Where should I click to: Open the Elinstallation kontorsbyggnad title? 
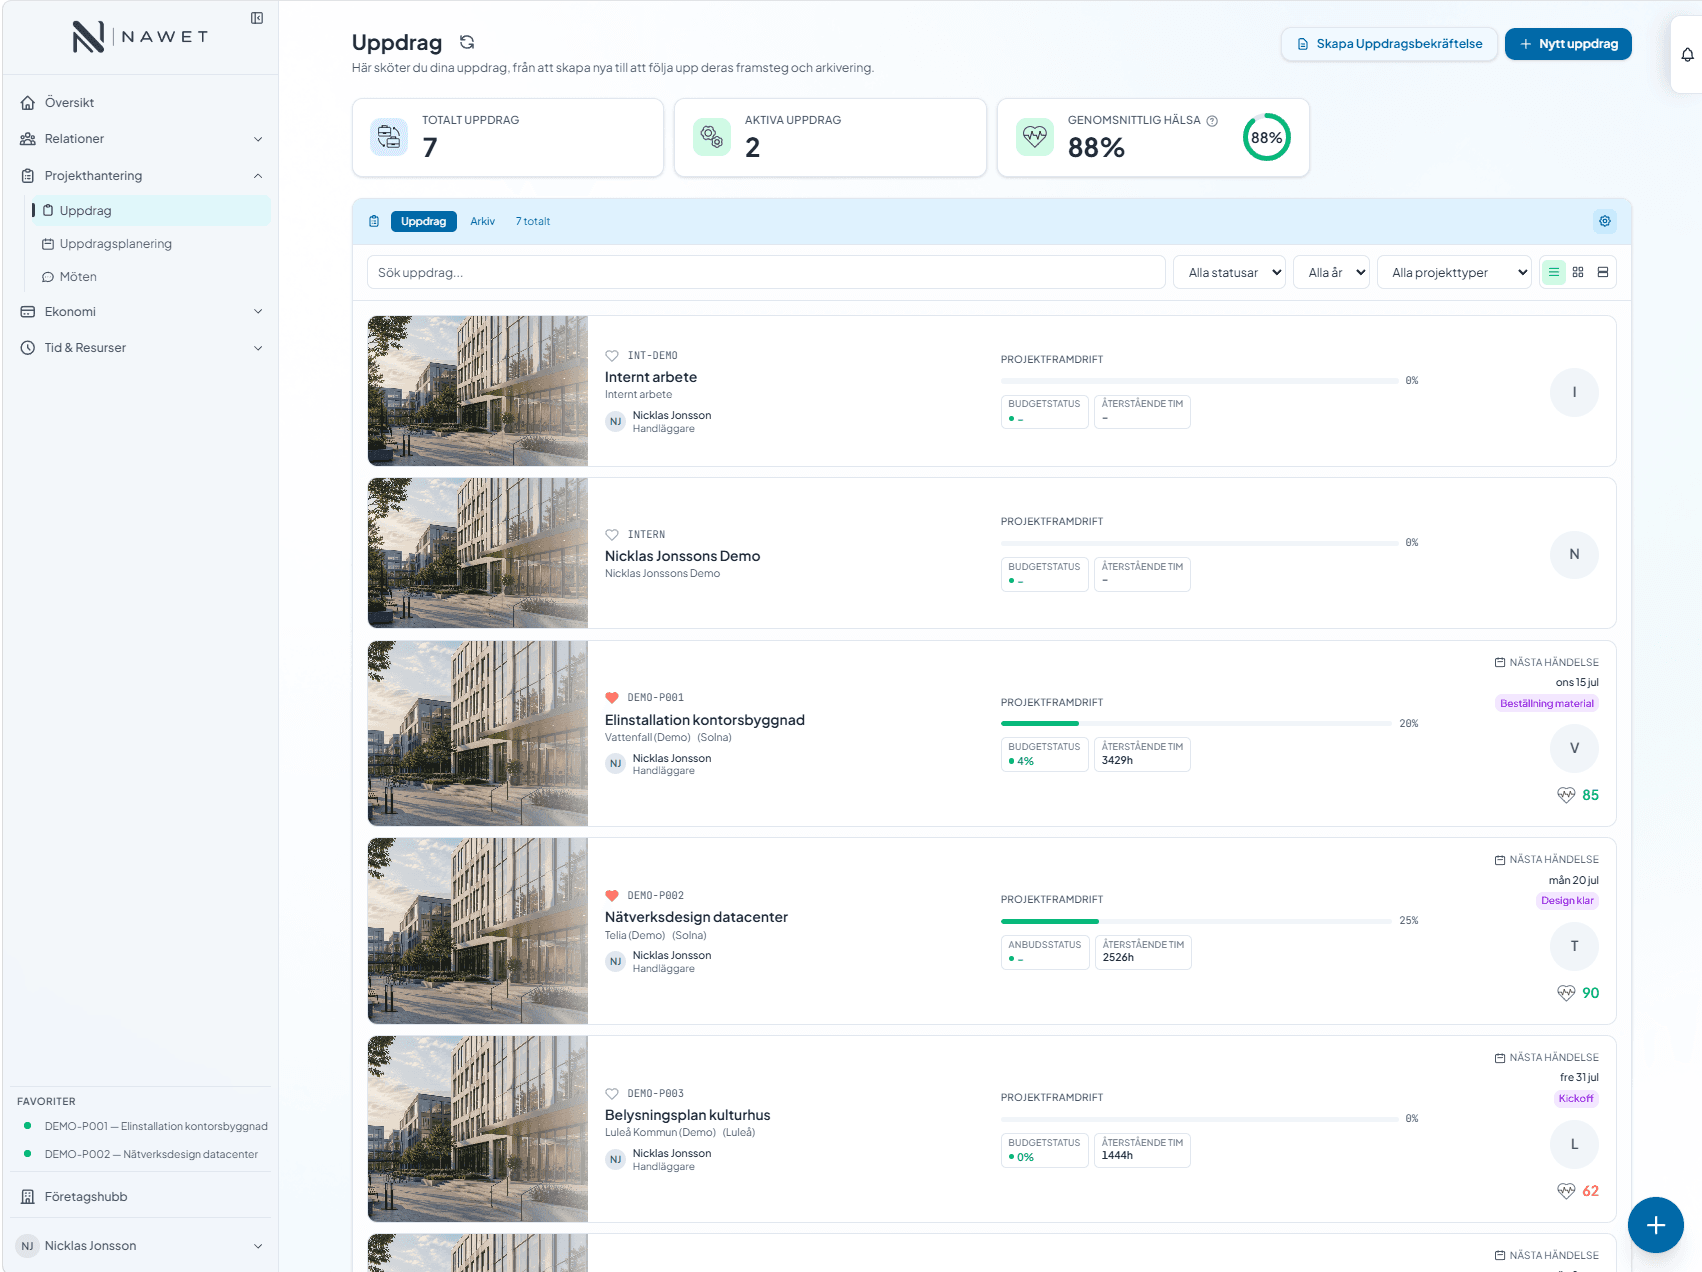[705, 720]
